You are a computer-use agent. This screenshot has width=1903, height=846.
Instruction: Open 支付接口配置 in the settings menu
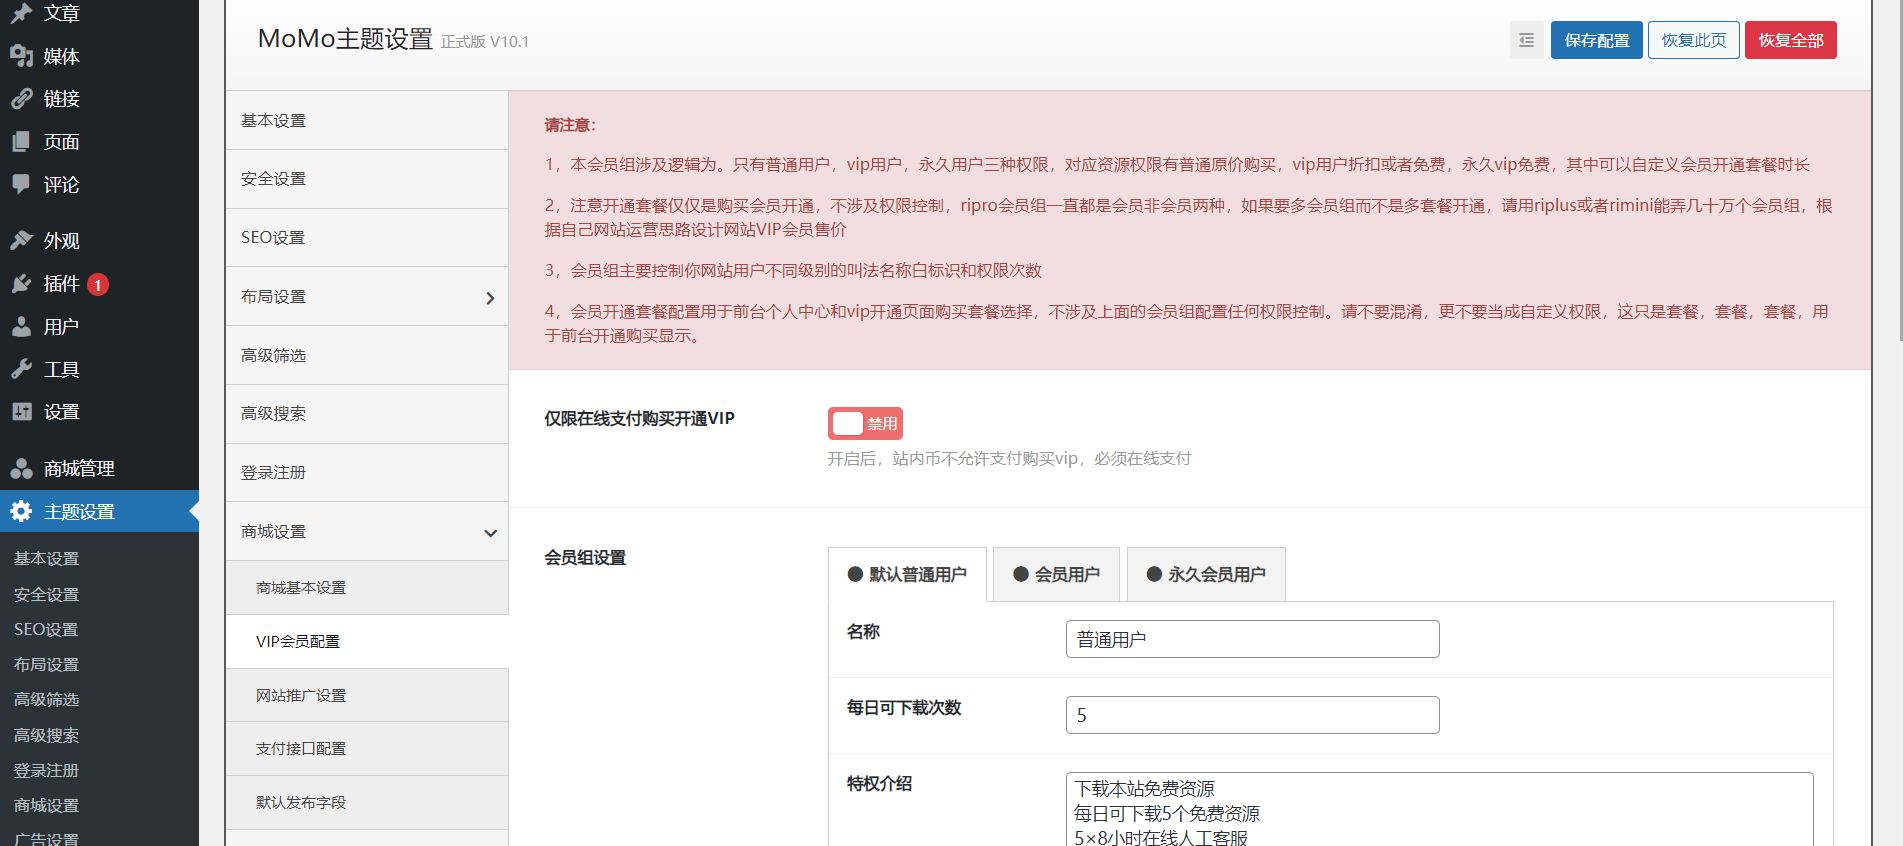coord(301,749)
